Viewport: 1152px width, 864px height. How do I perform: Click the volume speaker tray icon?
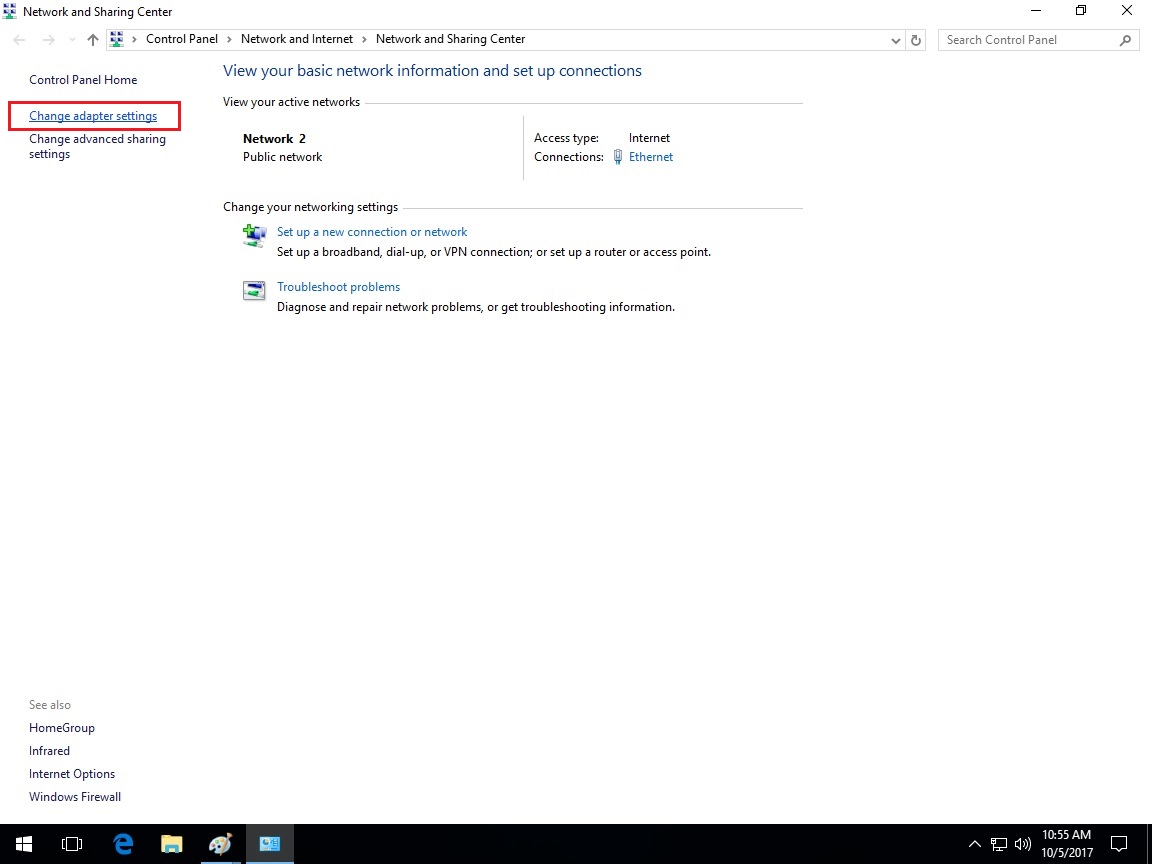tap(1023, 844)
